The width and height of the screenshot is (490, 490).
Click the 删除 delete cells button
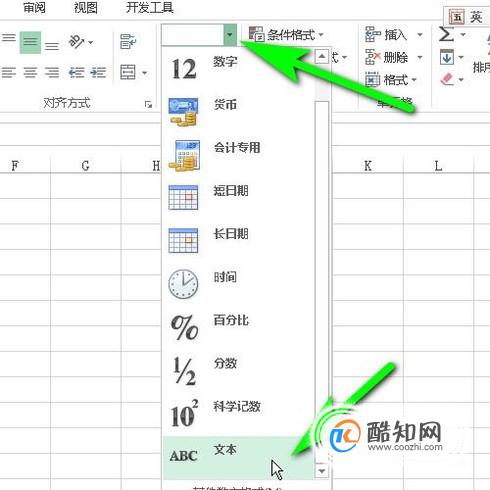point(387,57)
